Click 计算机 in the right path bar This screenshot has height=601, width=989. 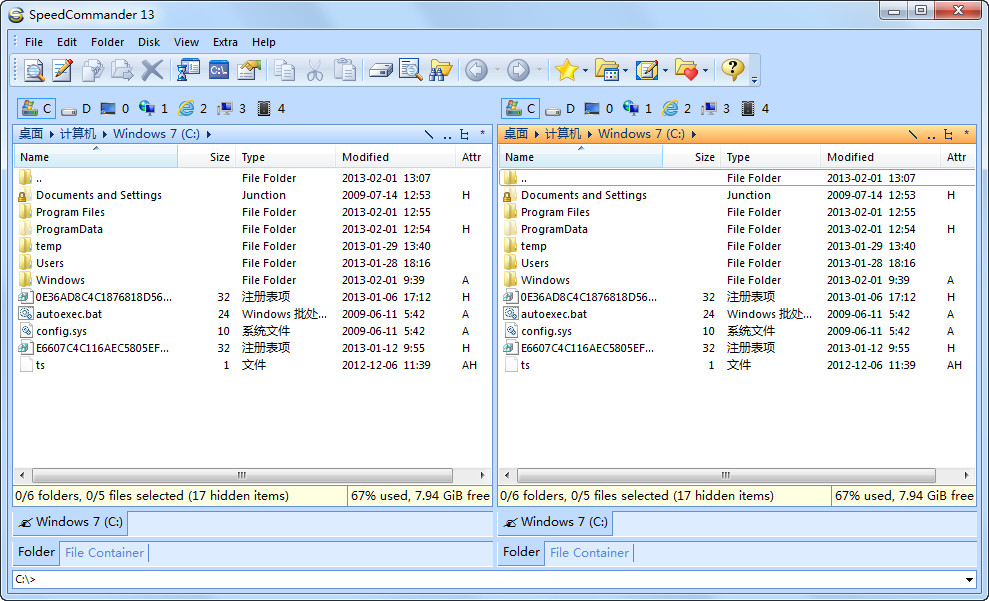point(563,134)
